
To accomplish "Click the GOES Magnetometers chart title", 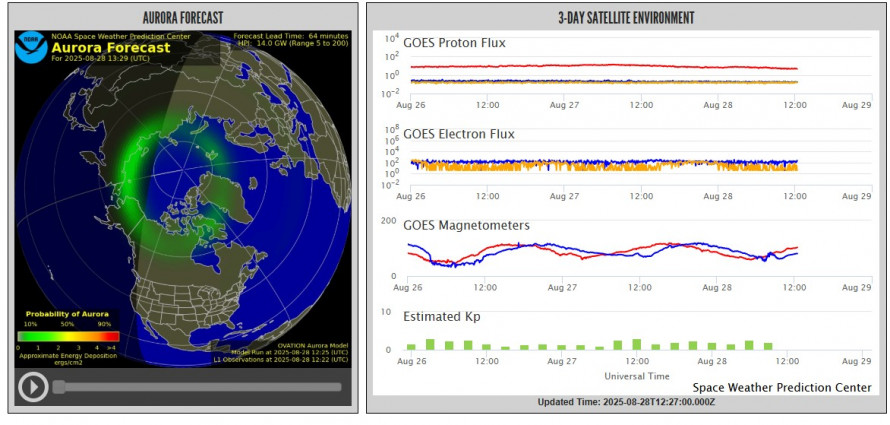I will coord(466,225).
